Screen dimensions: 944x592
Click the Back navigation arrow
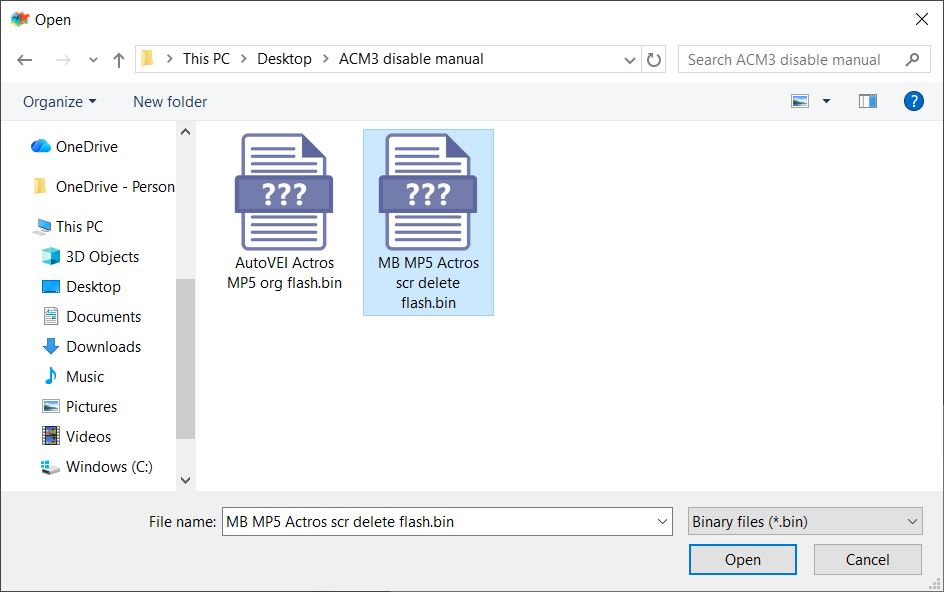[25, 60]
